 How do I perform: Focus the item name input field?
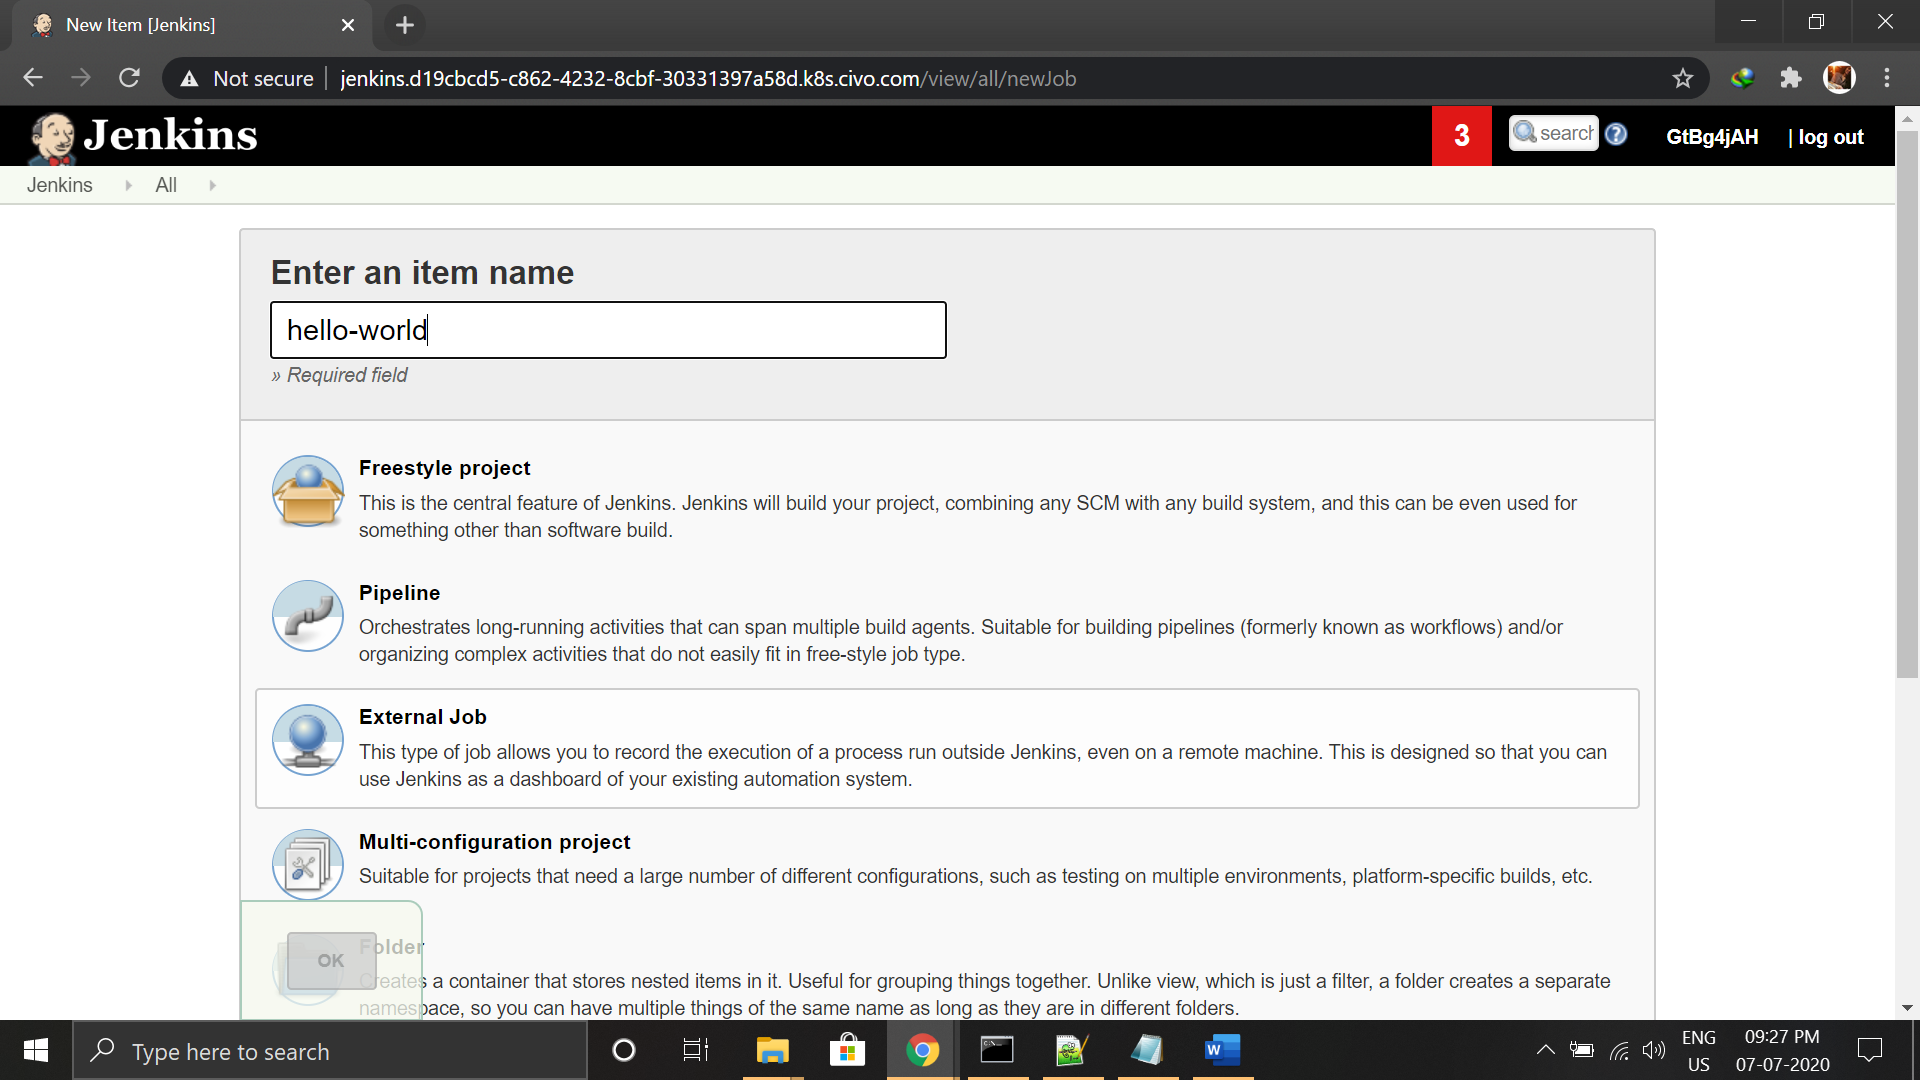(608, 330)
